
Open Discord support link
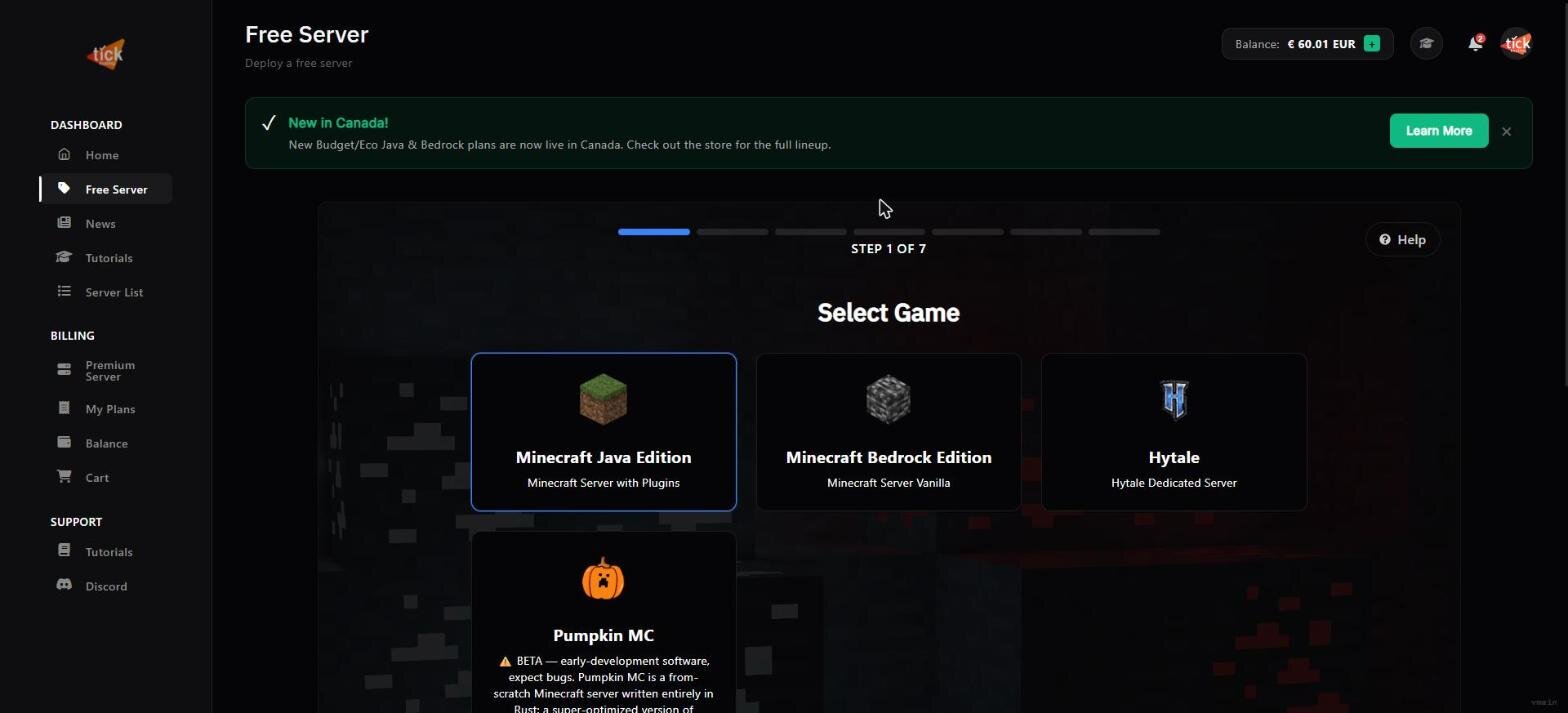point(105,586)
